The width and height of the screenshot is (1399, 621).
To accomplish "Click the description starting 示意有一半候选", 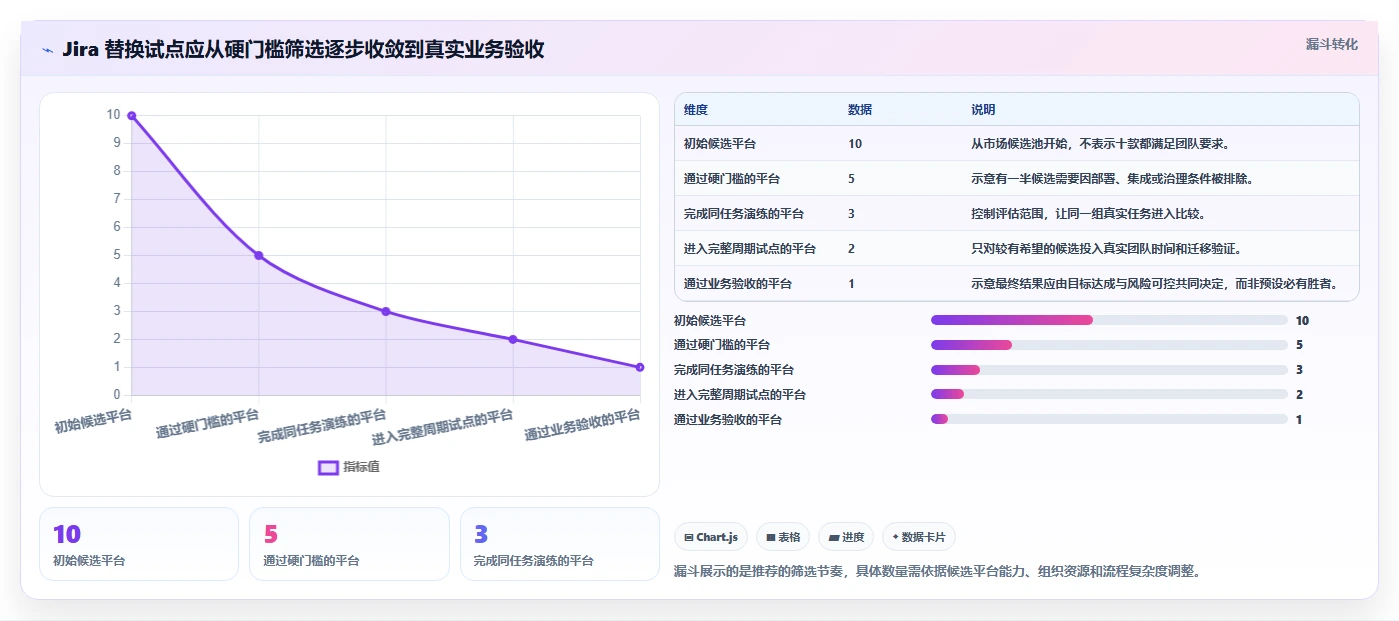I will pyautogui.click(x=1112, y=179).
